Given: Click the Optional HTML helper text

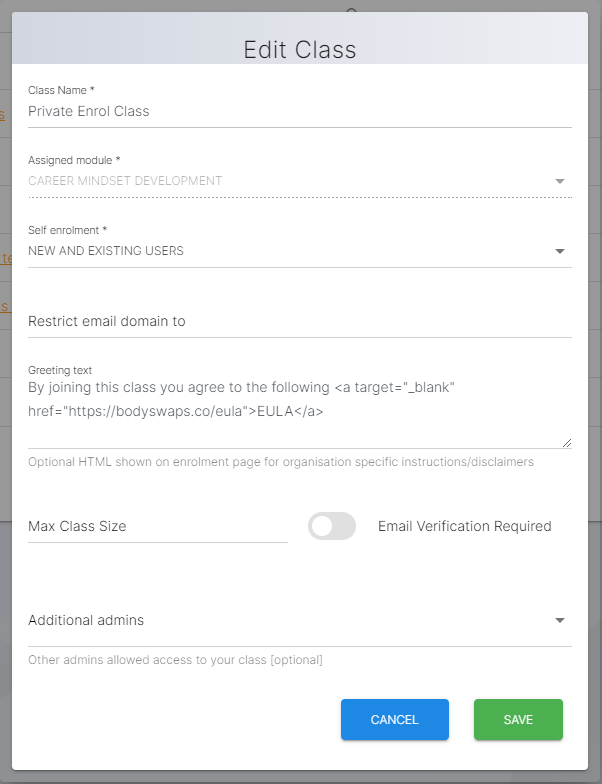Looking at the screenshot, I should tap(280, 462).
